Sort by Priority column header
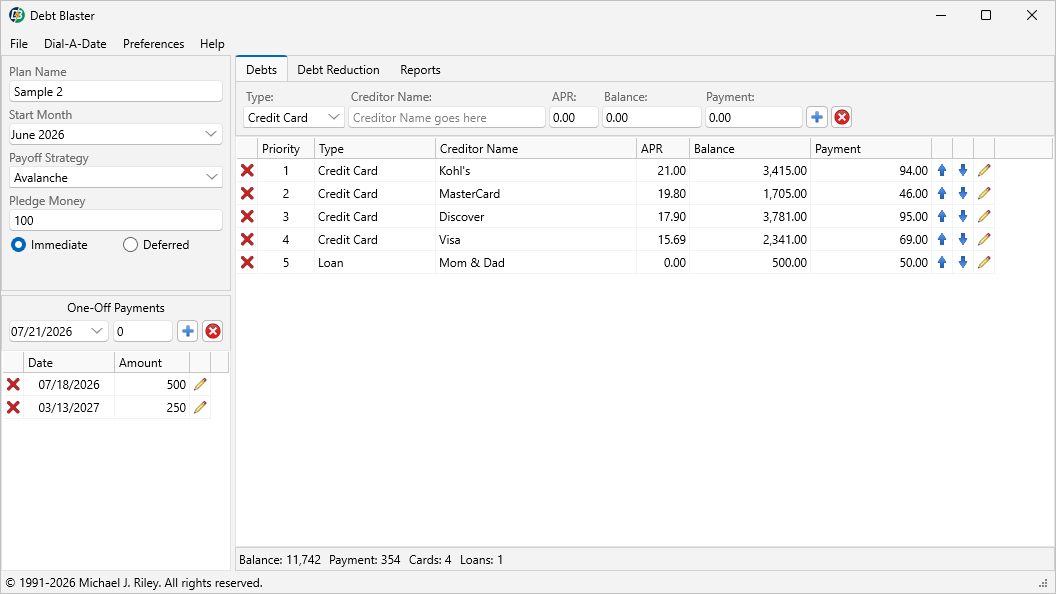Screen dimensions: 1056x594 (286, 149)
